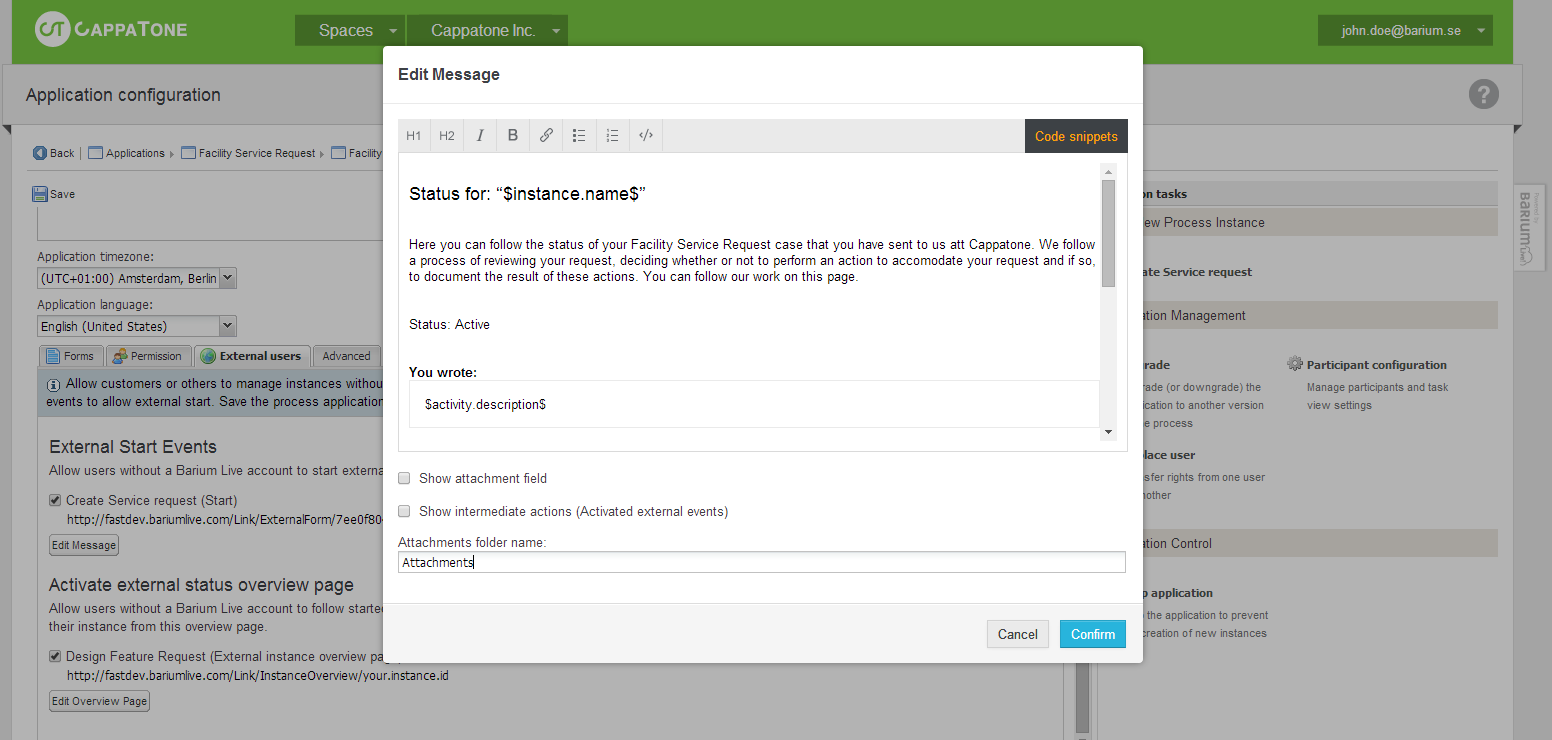Insert a hyperlink using the link icon

pyautogui.click(x=546, y=136)
